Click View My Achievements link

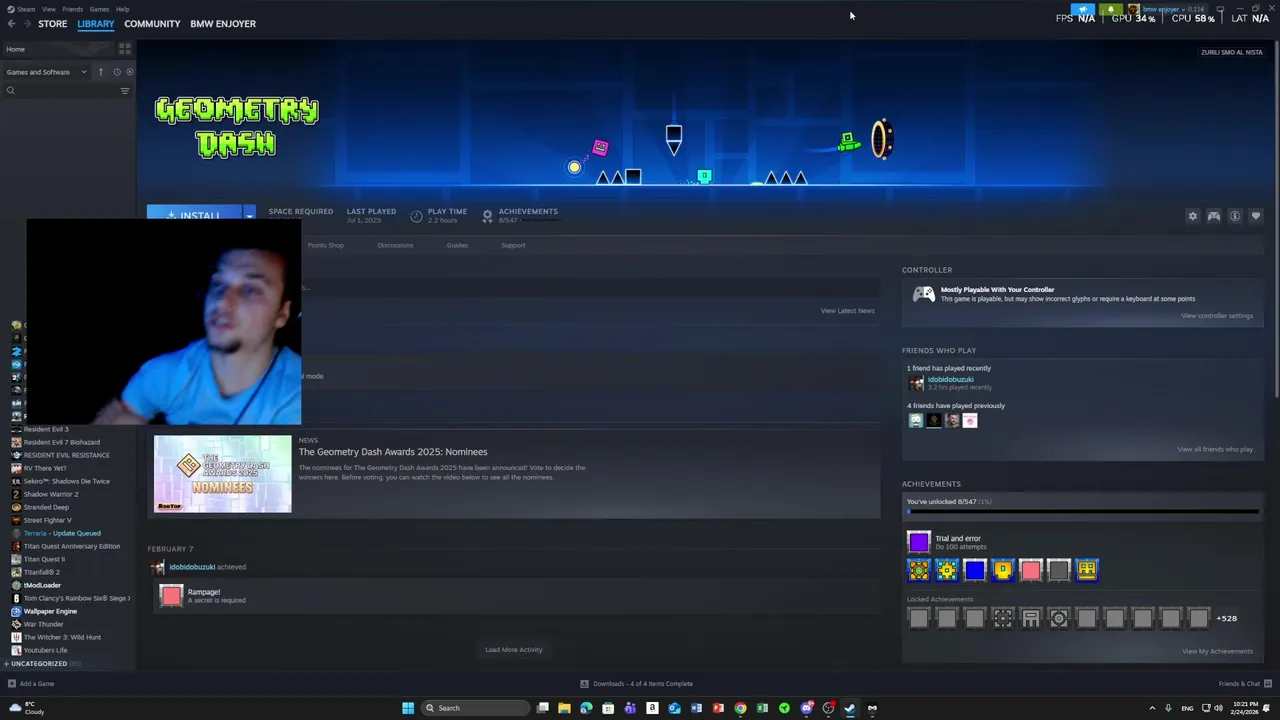point(1217,651)
